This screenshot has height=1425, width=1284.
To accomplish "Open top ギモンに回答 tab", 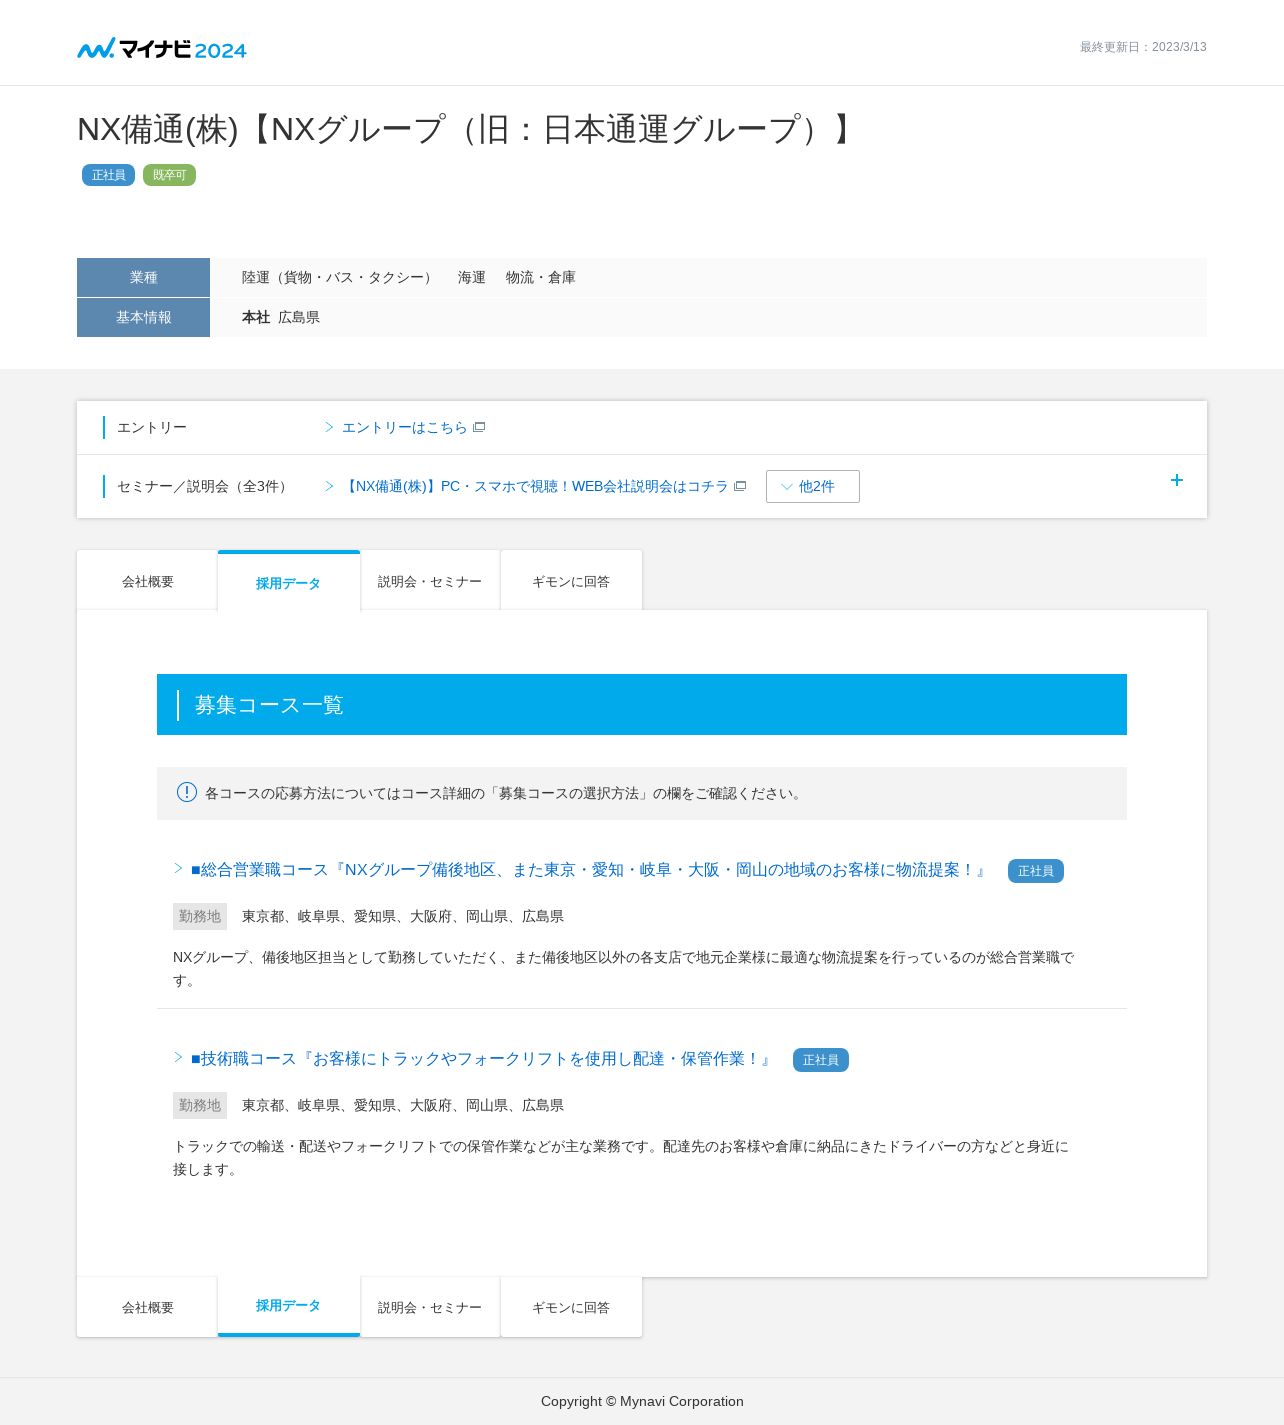I will 571,581.
